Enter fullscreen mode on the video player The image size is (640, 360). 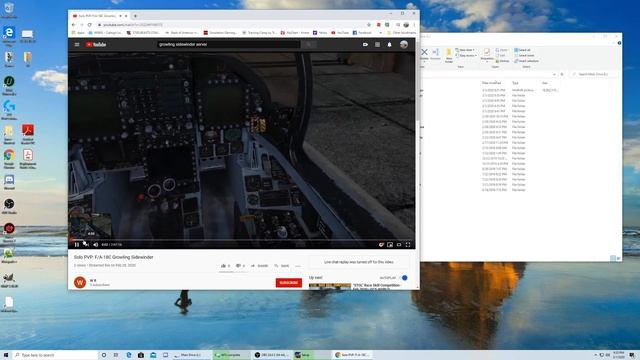click(408, 244)
